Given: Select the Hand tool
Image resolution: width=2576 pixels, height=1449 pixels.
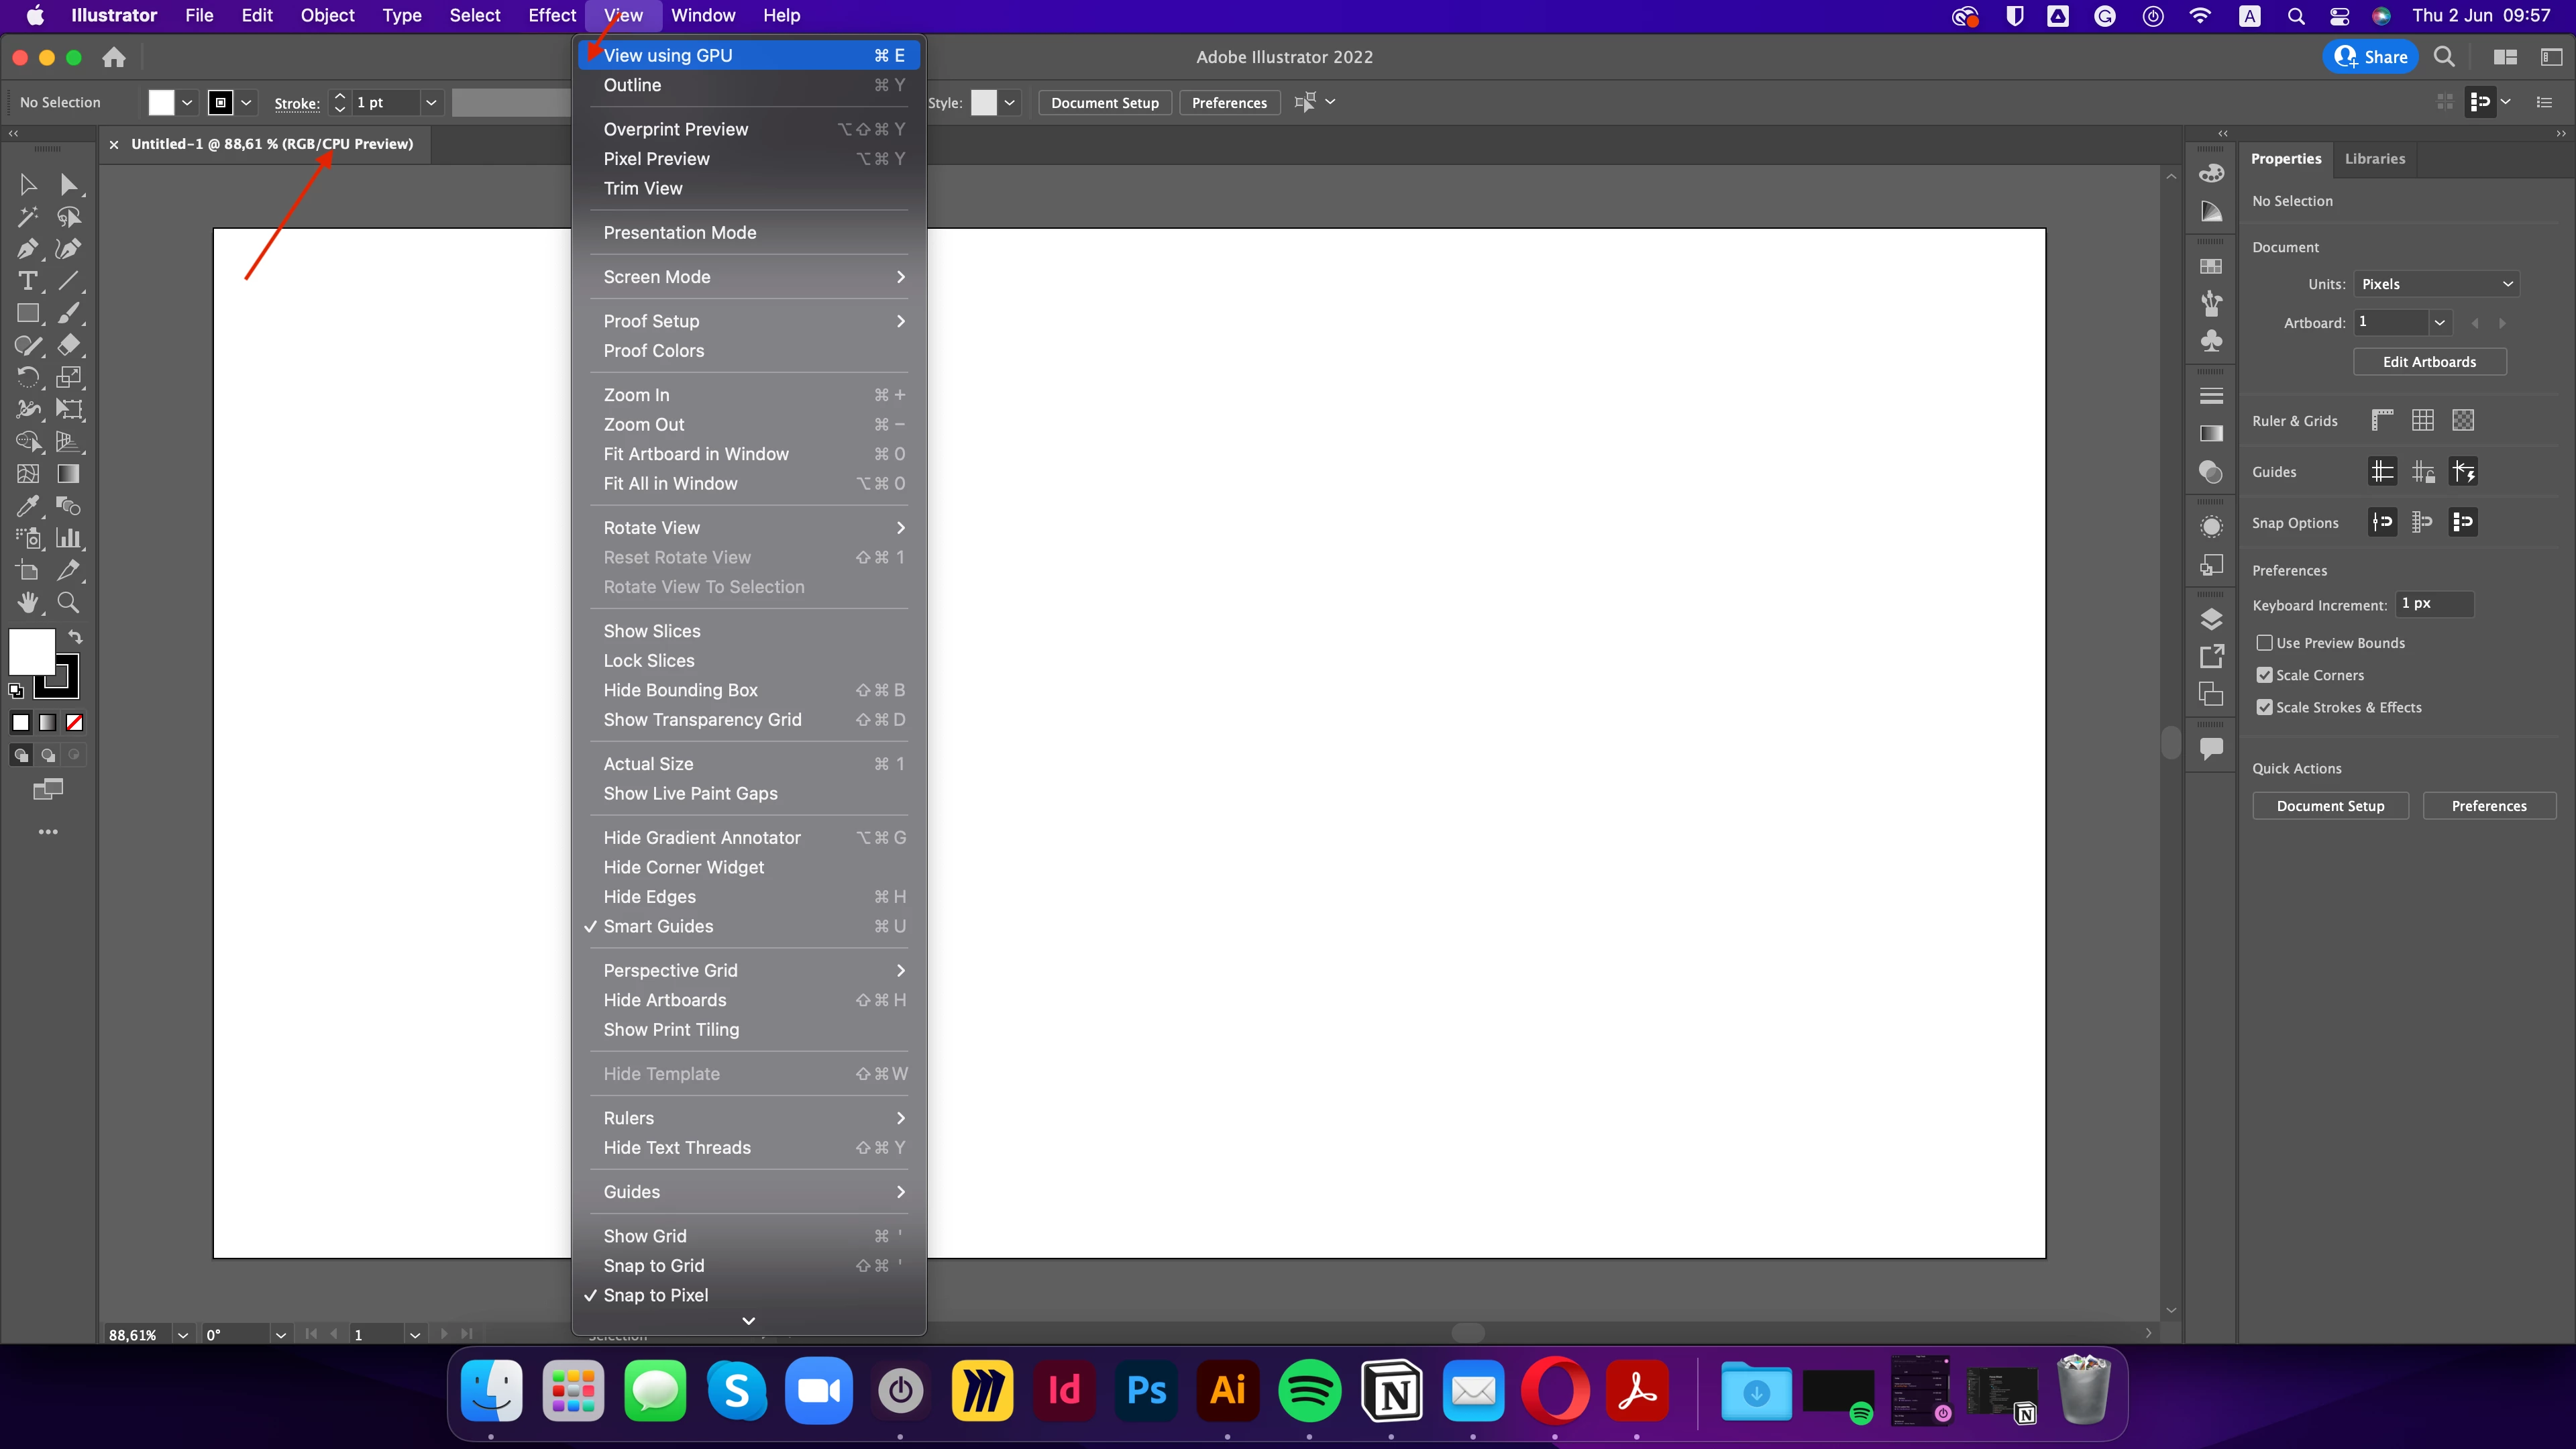Looking at the screenshot, I should pyautogui.click(x=27, y=602).
